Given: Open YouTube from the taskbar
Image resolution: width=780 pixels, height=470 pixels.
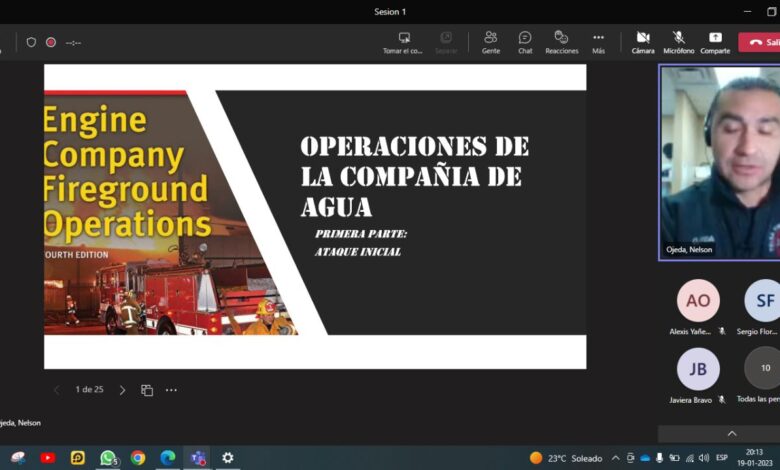Looking at the screenshot, I should [48, 458].
